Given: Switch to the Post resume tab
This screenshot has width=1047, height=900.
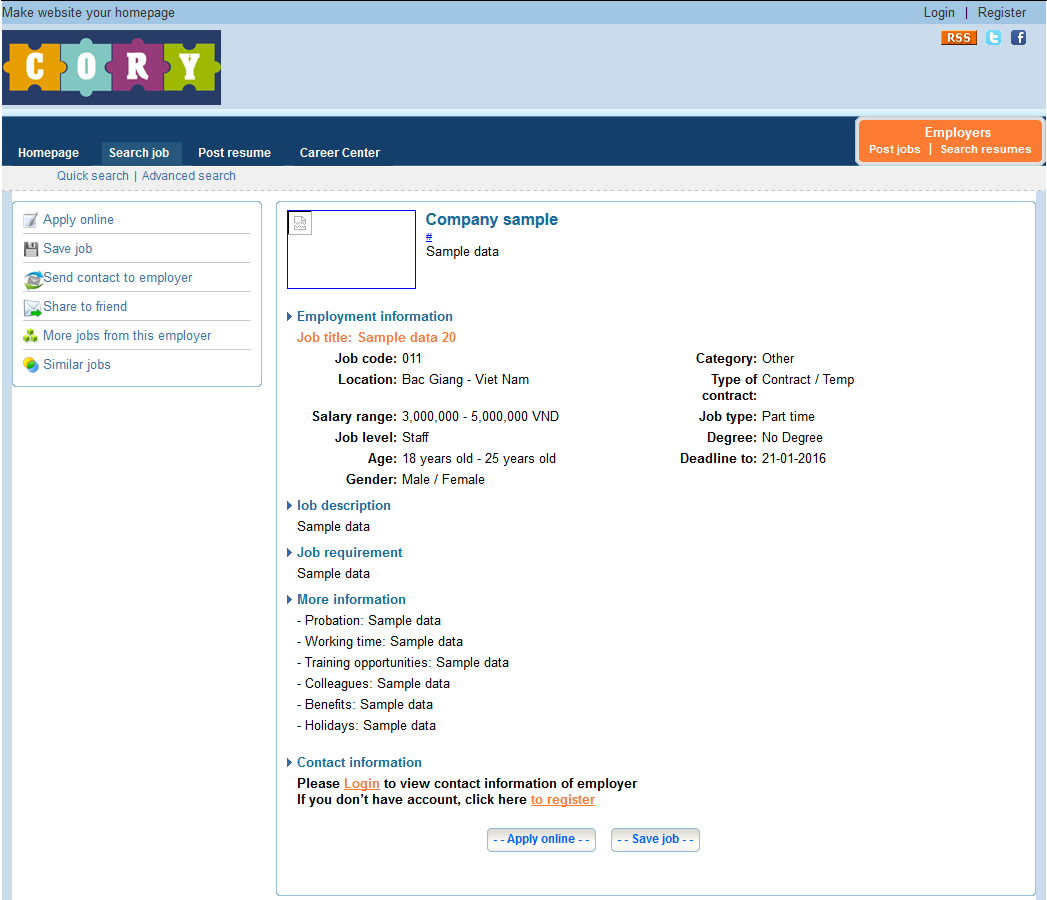Looking at the screenshot, I should coord(234,152).
